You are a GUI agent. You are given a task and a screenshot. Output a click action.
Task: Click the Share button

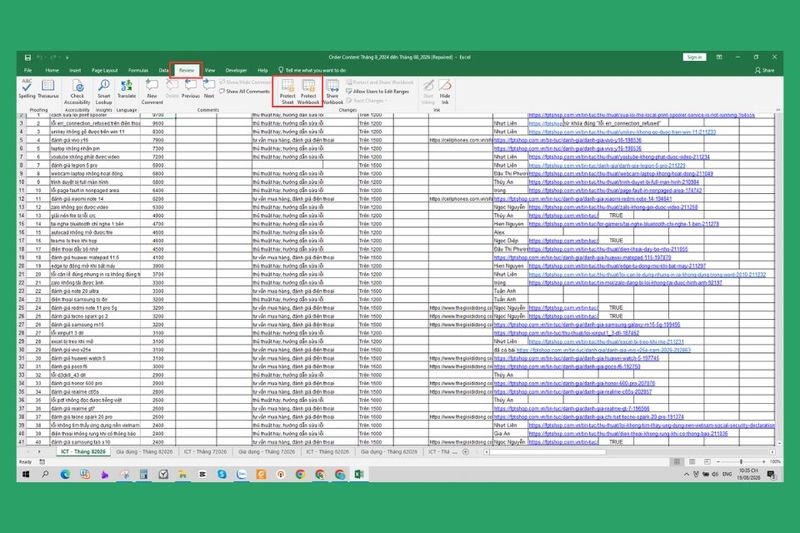(764, 70)
